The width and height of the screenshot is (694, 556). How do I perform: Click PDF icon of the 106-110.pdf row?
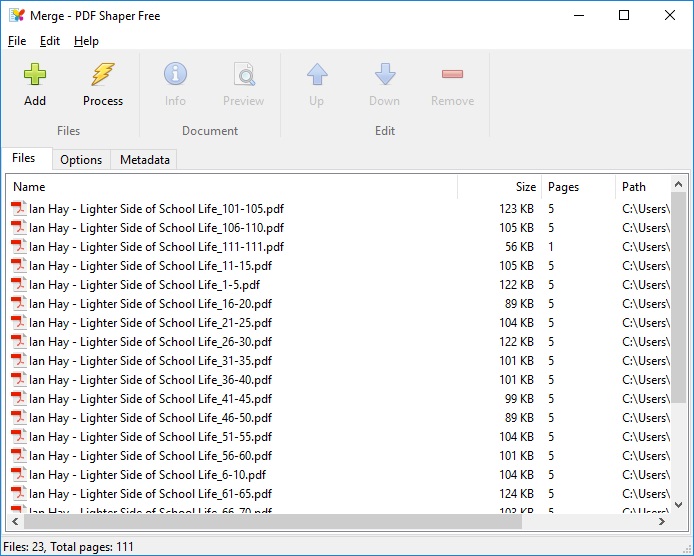[x=19, y=228]
